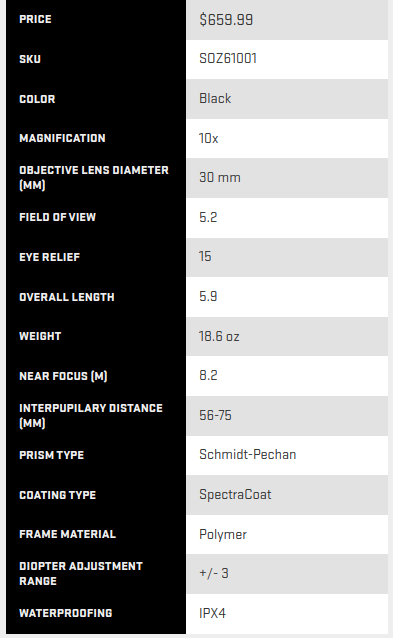The image size is (393, 638).
Task: Click the 18.6 oz weight value
Action: (219, 336)
